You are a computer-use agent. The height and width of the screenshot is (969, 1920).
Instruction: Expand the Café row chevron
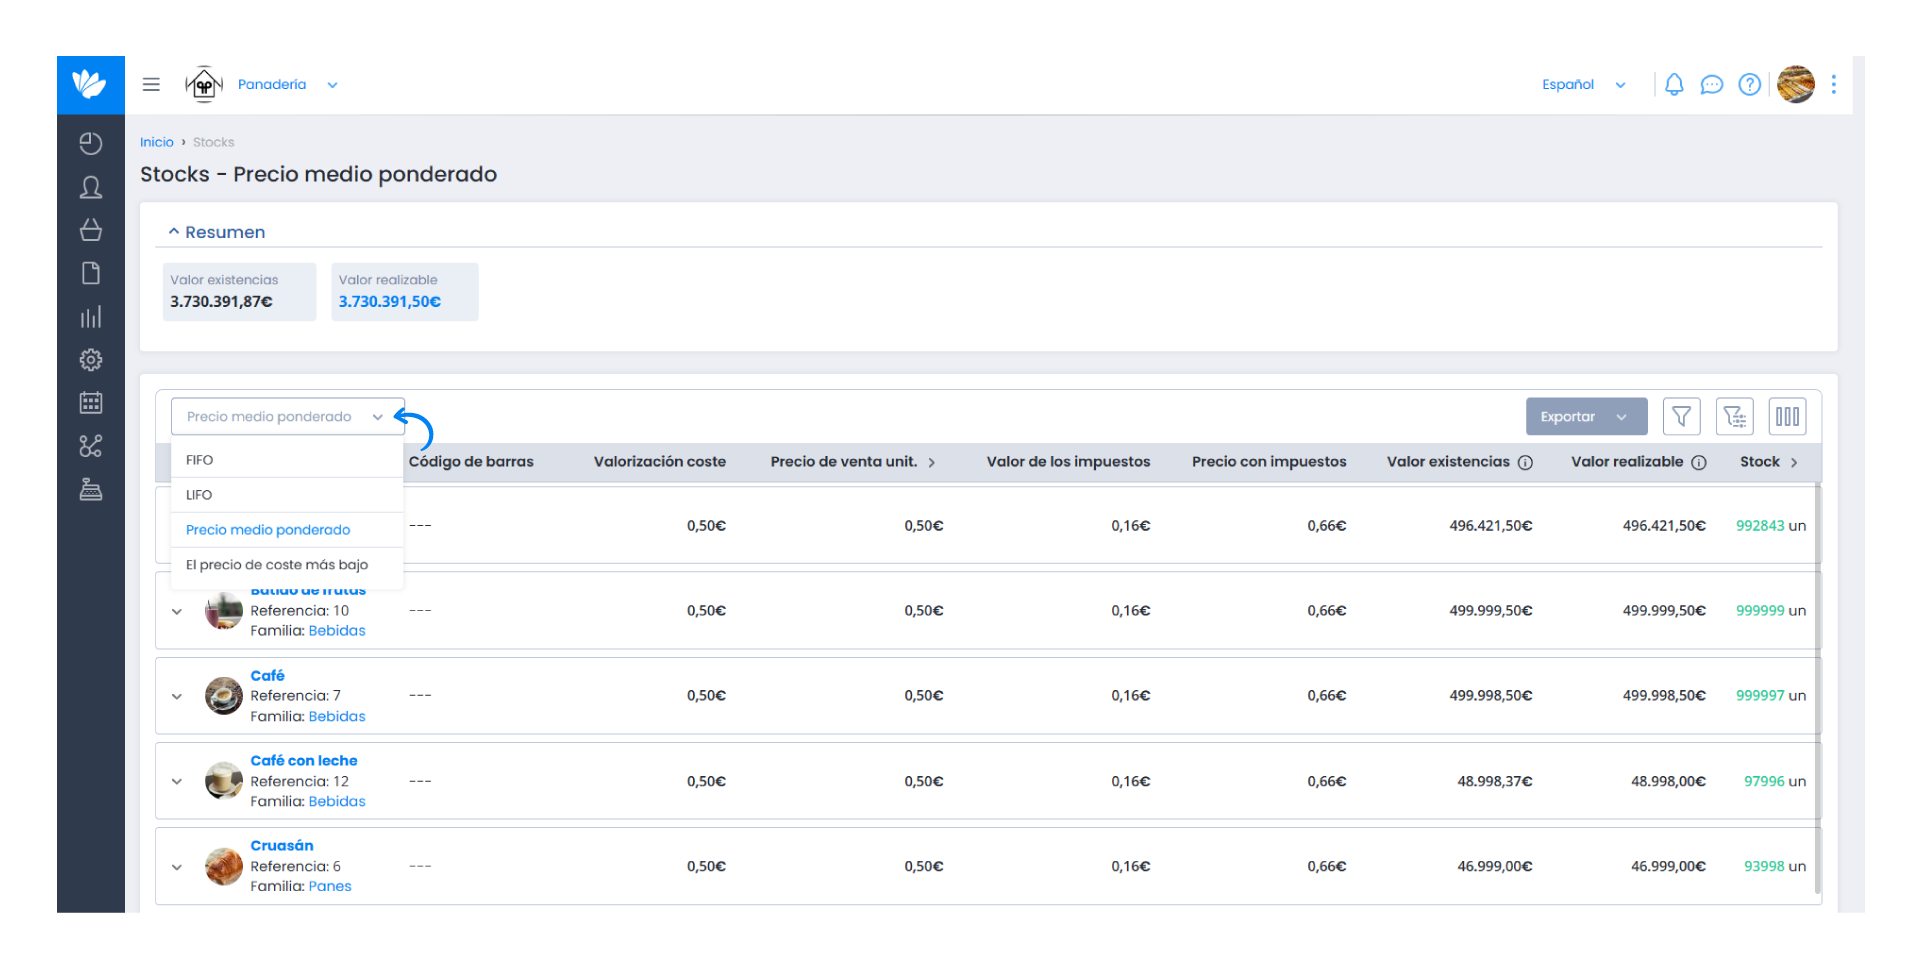(x=177, y=696)
